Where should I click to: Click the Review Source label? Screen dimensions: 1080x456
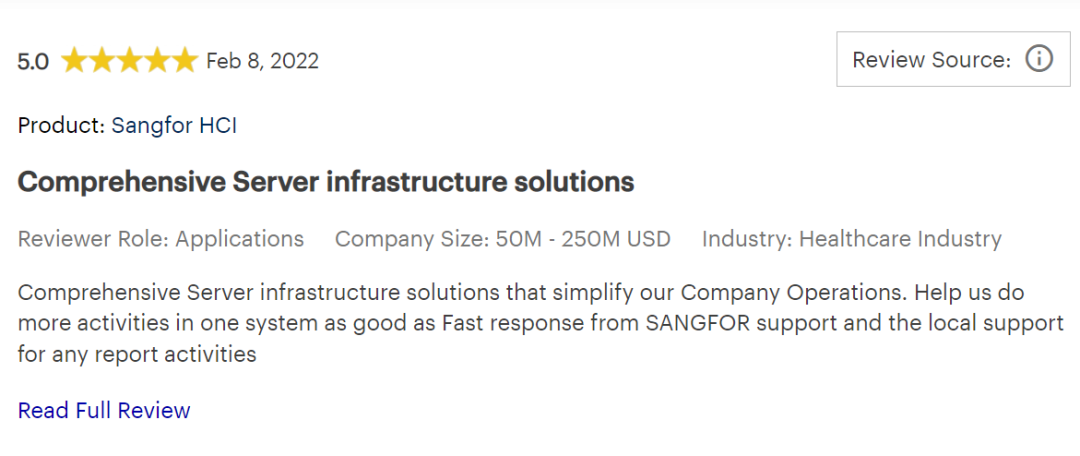(x=931, y=60)
